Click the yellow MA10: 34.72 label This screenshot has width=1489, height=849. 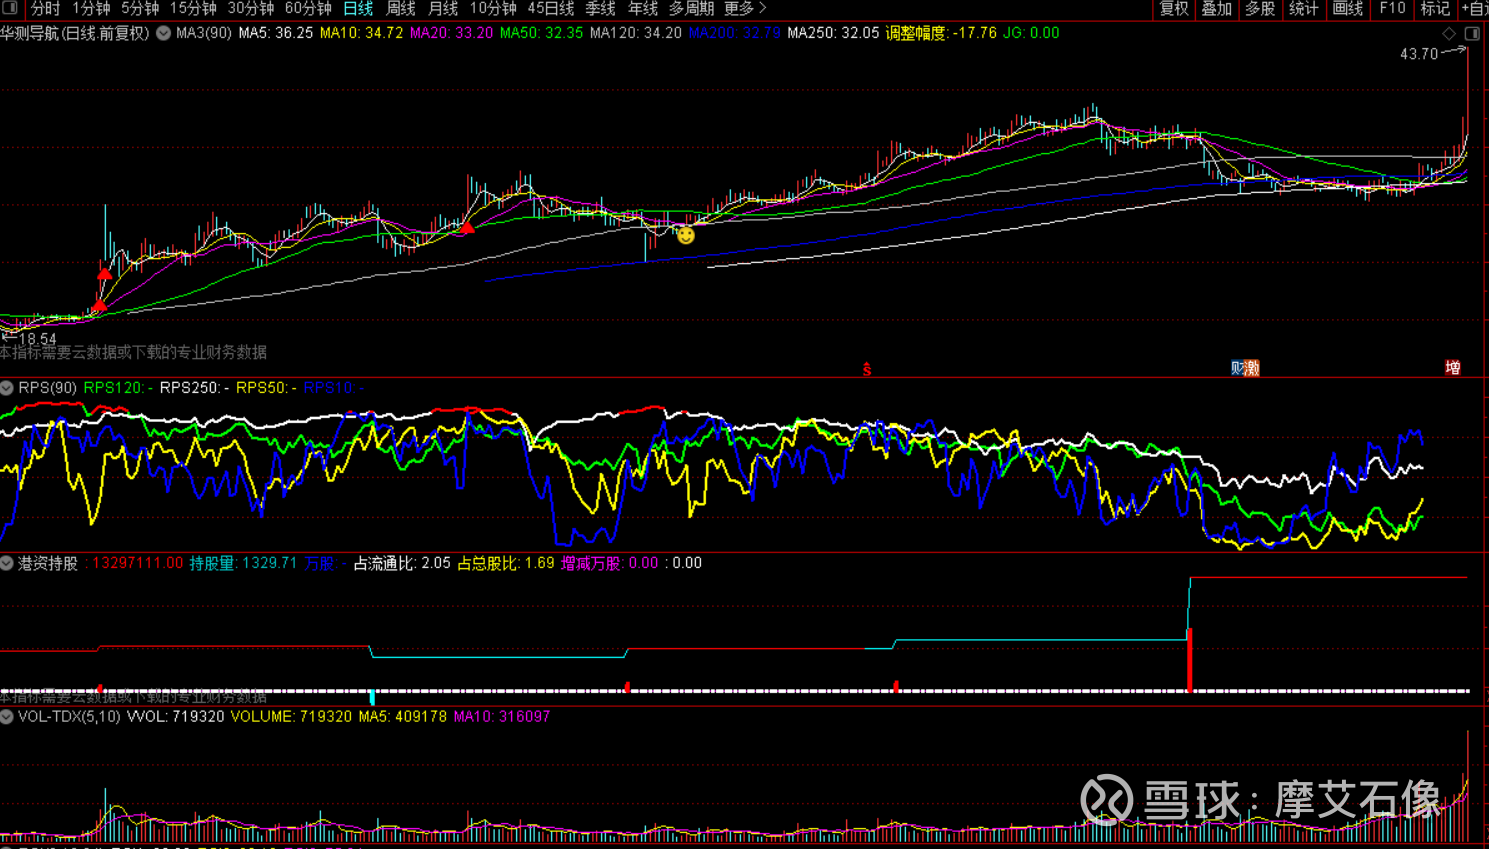tap(362, 33)
